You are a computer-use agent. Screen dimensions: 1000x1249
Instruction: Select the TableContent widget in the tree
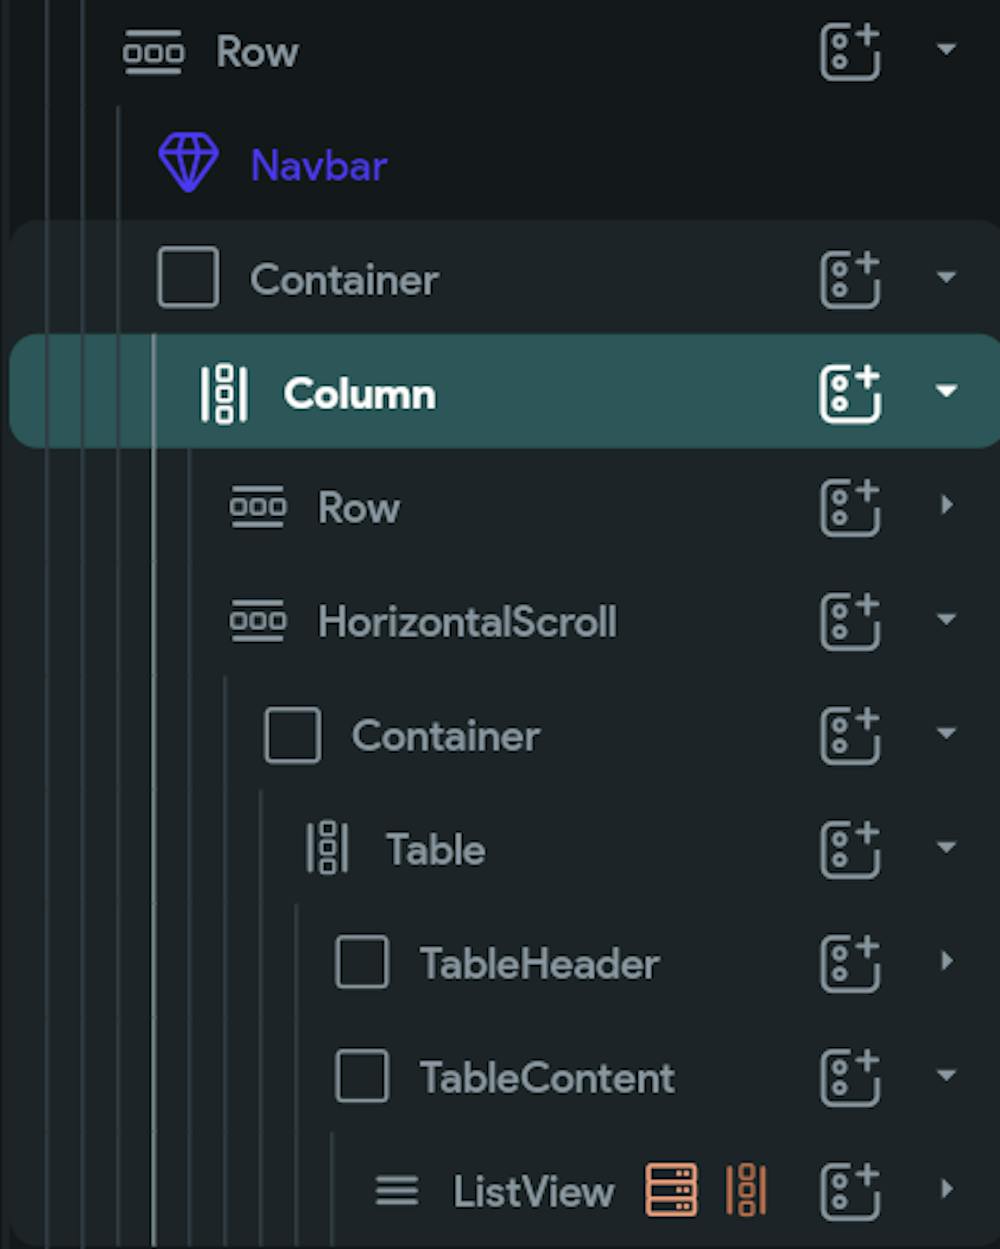[545, 1078]
